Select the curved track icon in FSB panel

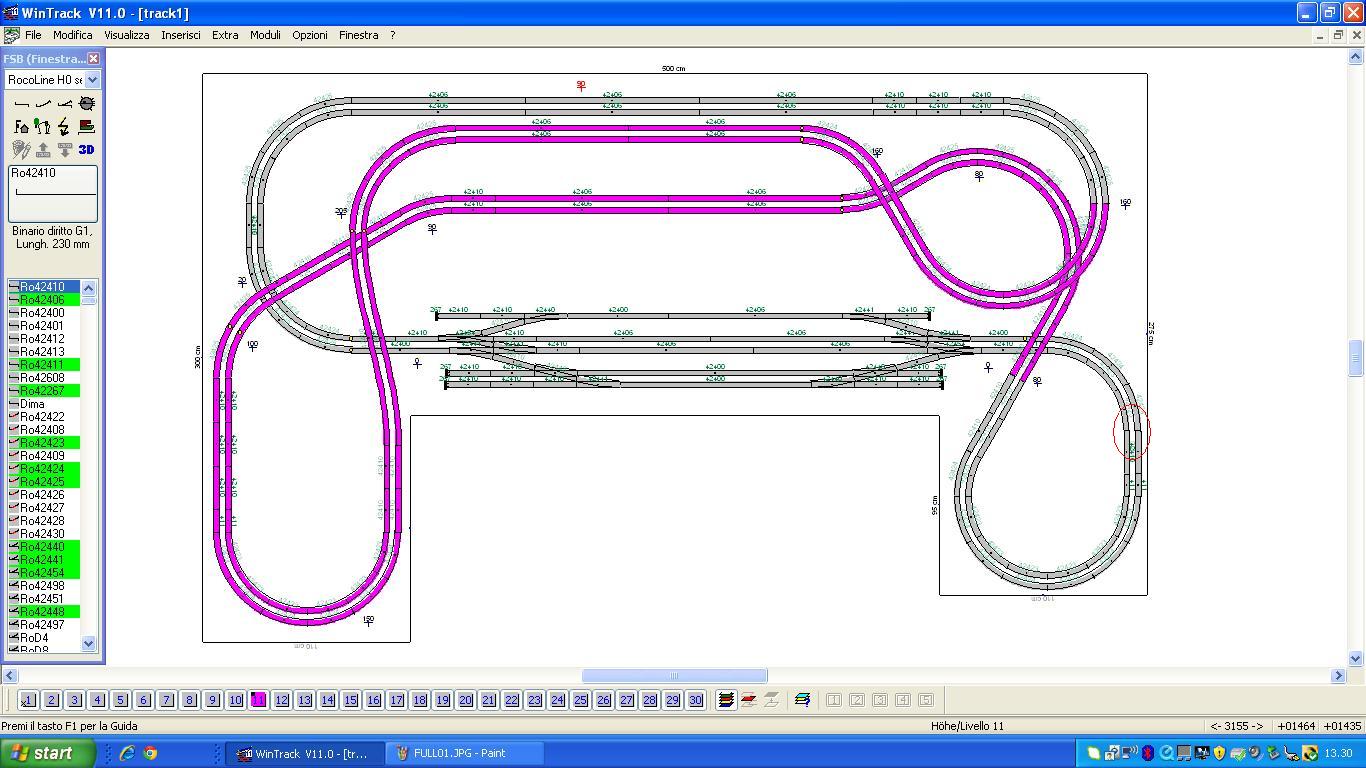point(43,103)
